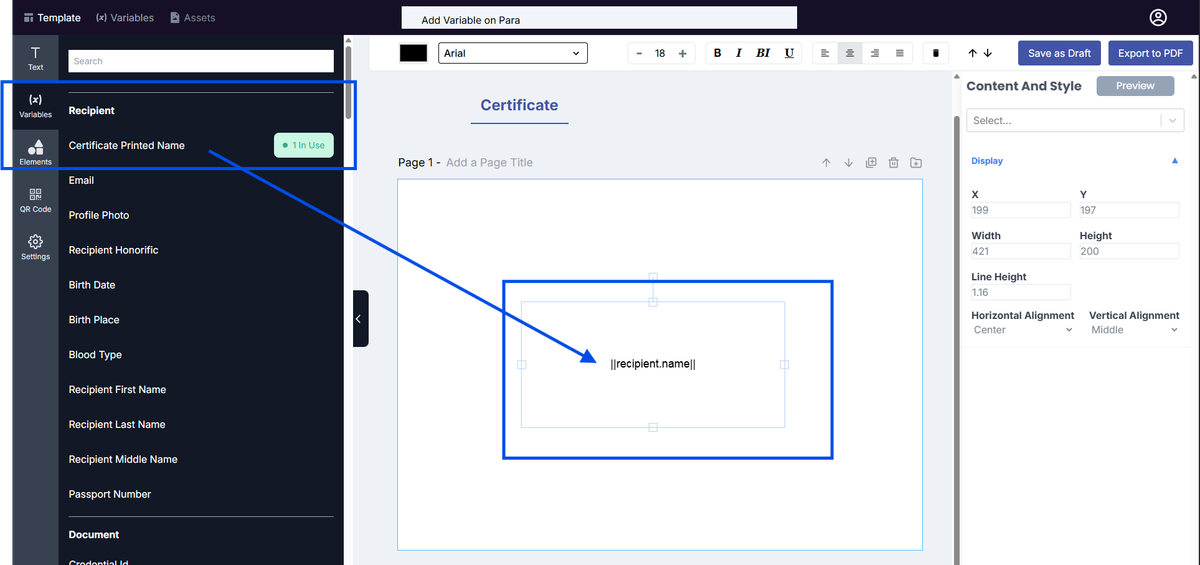
Task: Click the Y position field
Action: 1129,210
